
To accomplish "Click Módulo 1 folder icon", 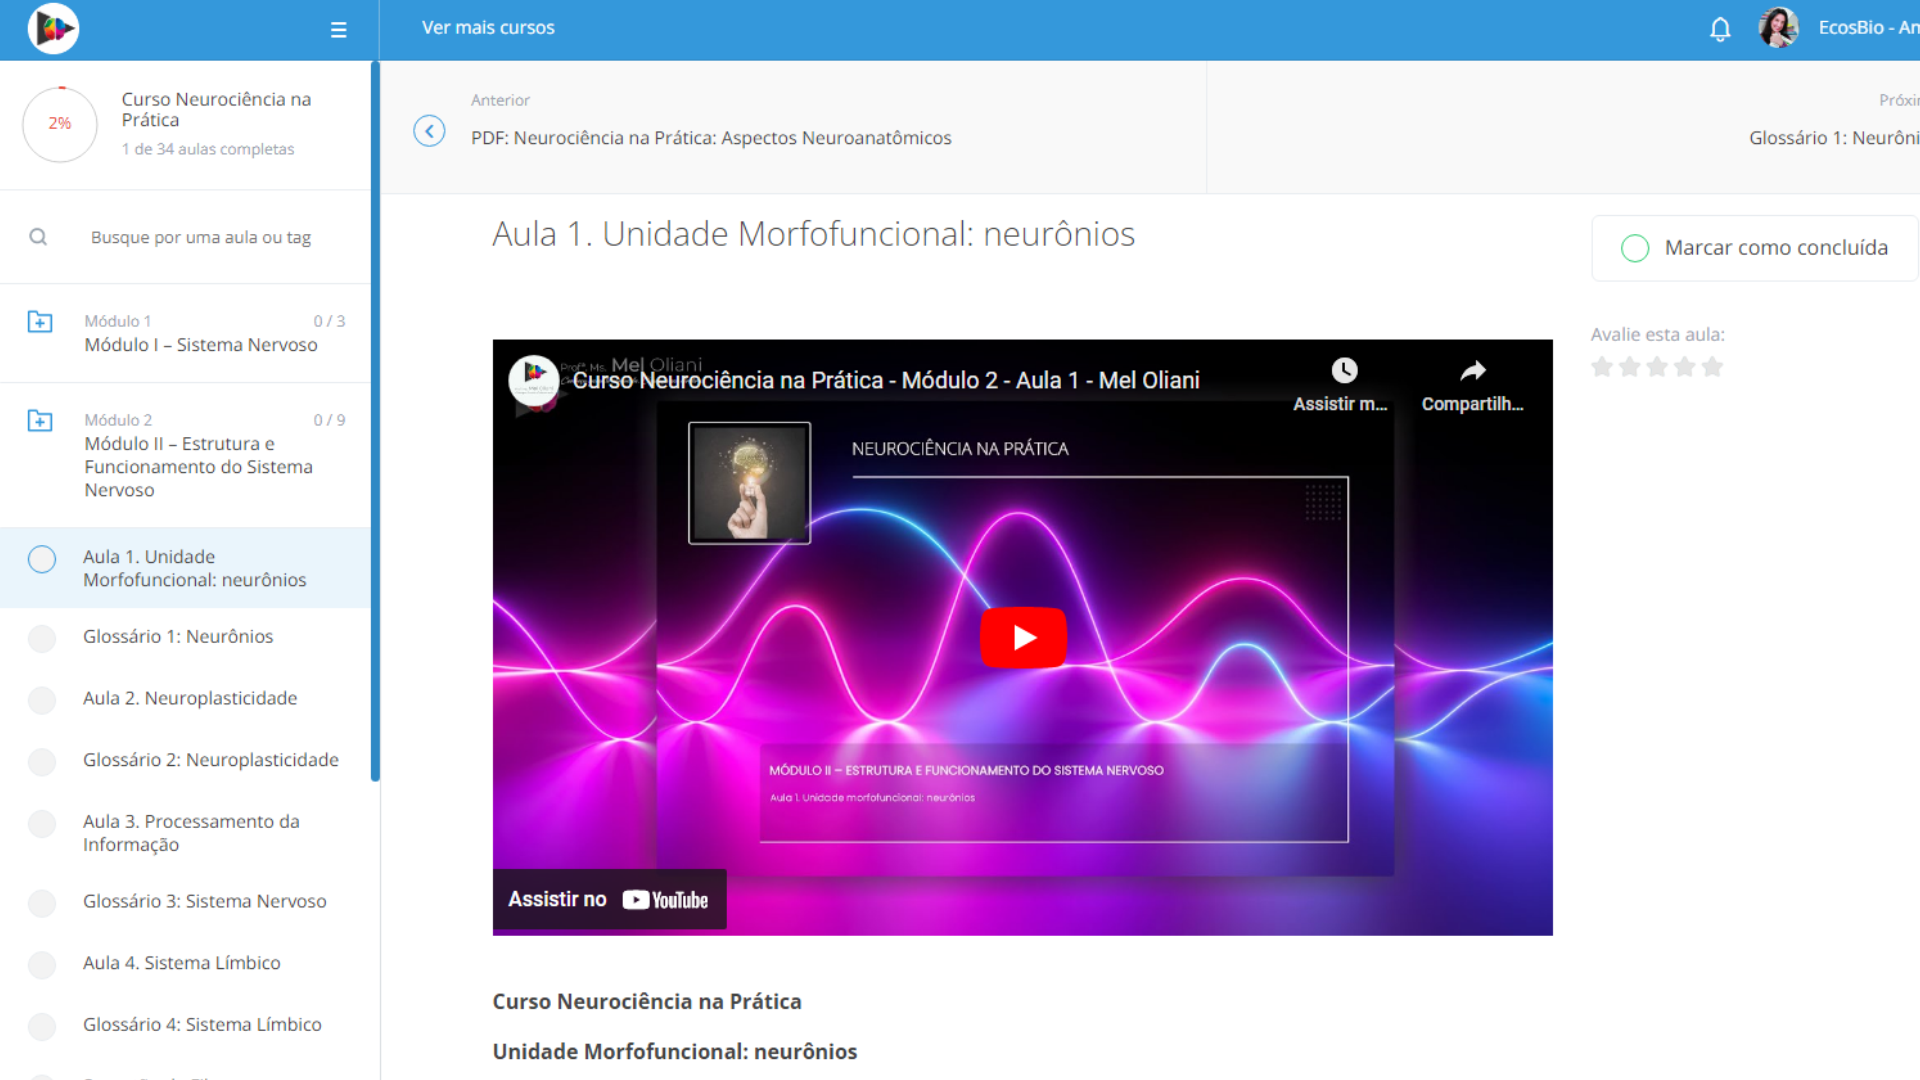I will (40, 322).
